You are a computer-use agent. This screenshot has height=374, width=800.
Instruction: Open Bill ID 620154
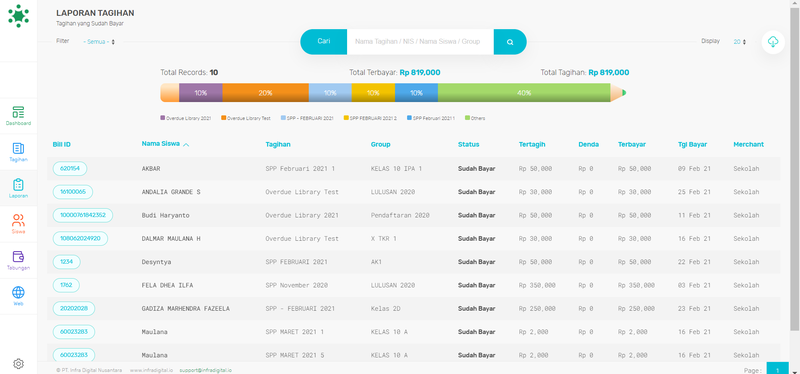tap(70, 168)
